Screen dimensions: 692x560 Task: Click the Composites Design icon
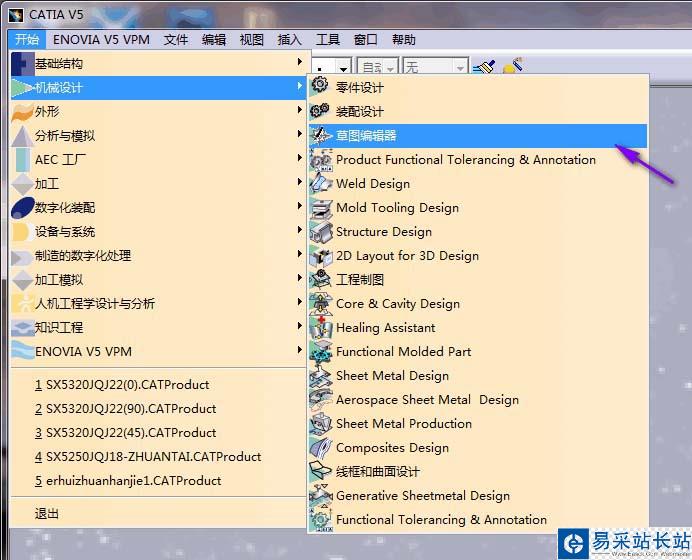[x=321, y=448]
